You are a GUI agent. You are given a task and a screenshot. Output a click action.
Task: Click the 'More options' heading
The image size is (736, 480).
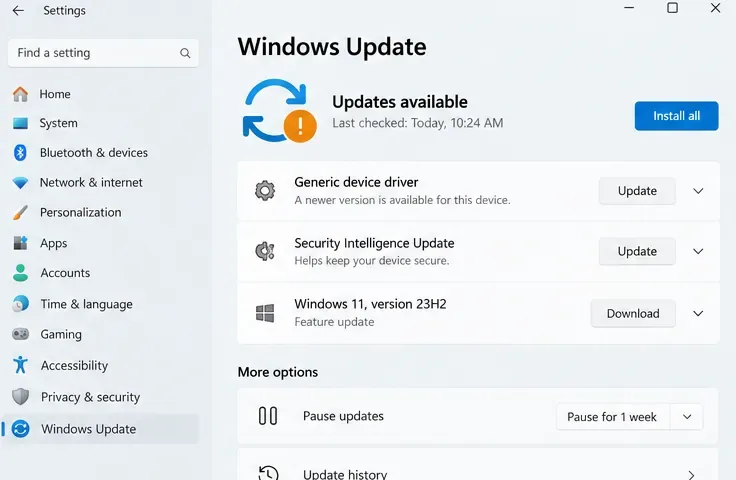pyautogui.click(x=278, y=372)
